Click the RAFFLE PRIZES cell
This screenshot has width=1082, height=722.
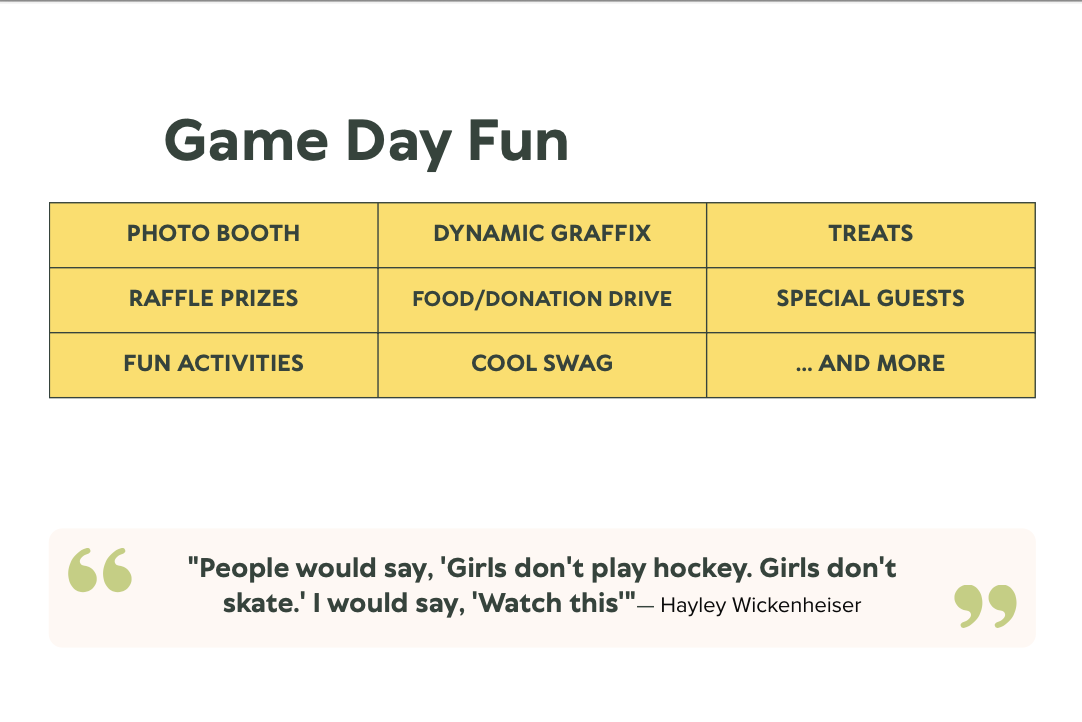click(213, 299)
